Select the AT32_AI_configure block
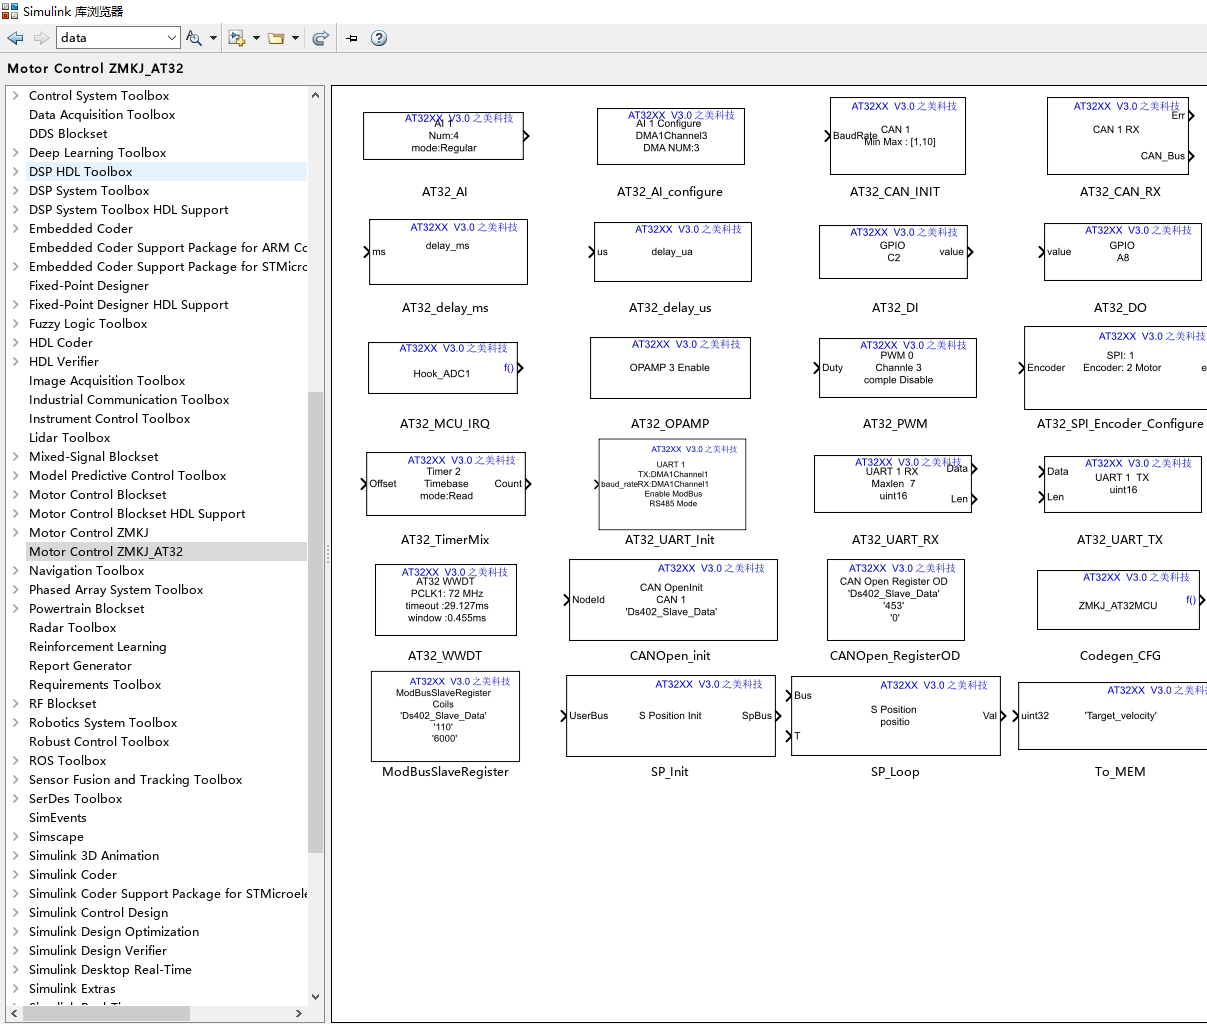The width and height of the screenshot is (1207, 1024). 670,136
